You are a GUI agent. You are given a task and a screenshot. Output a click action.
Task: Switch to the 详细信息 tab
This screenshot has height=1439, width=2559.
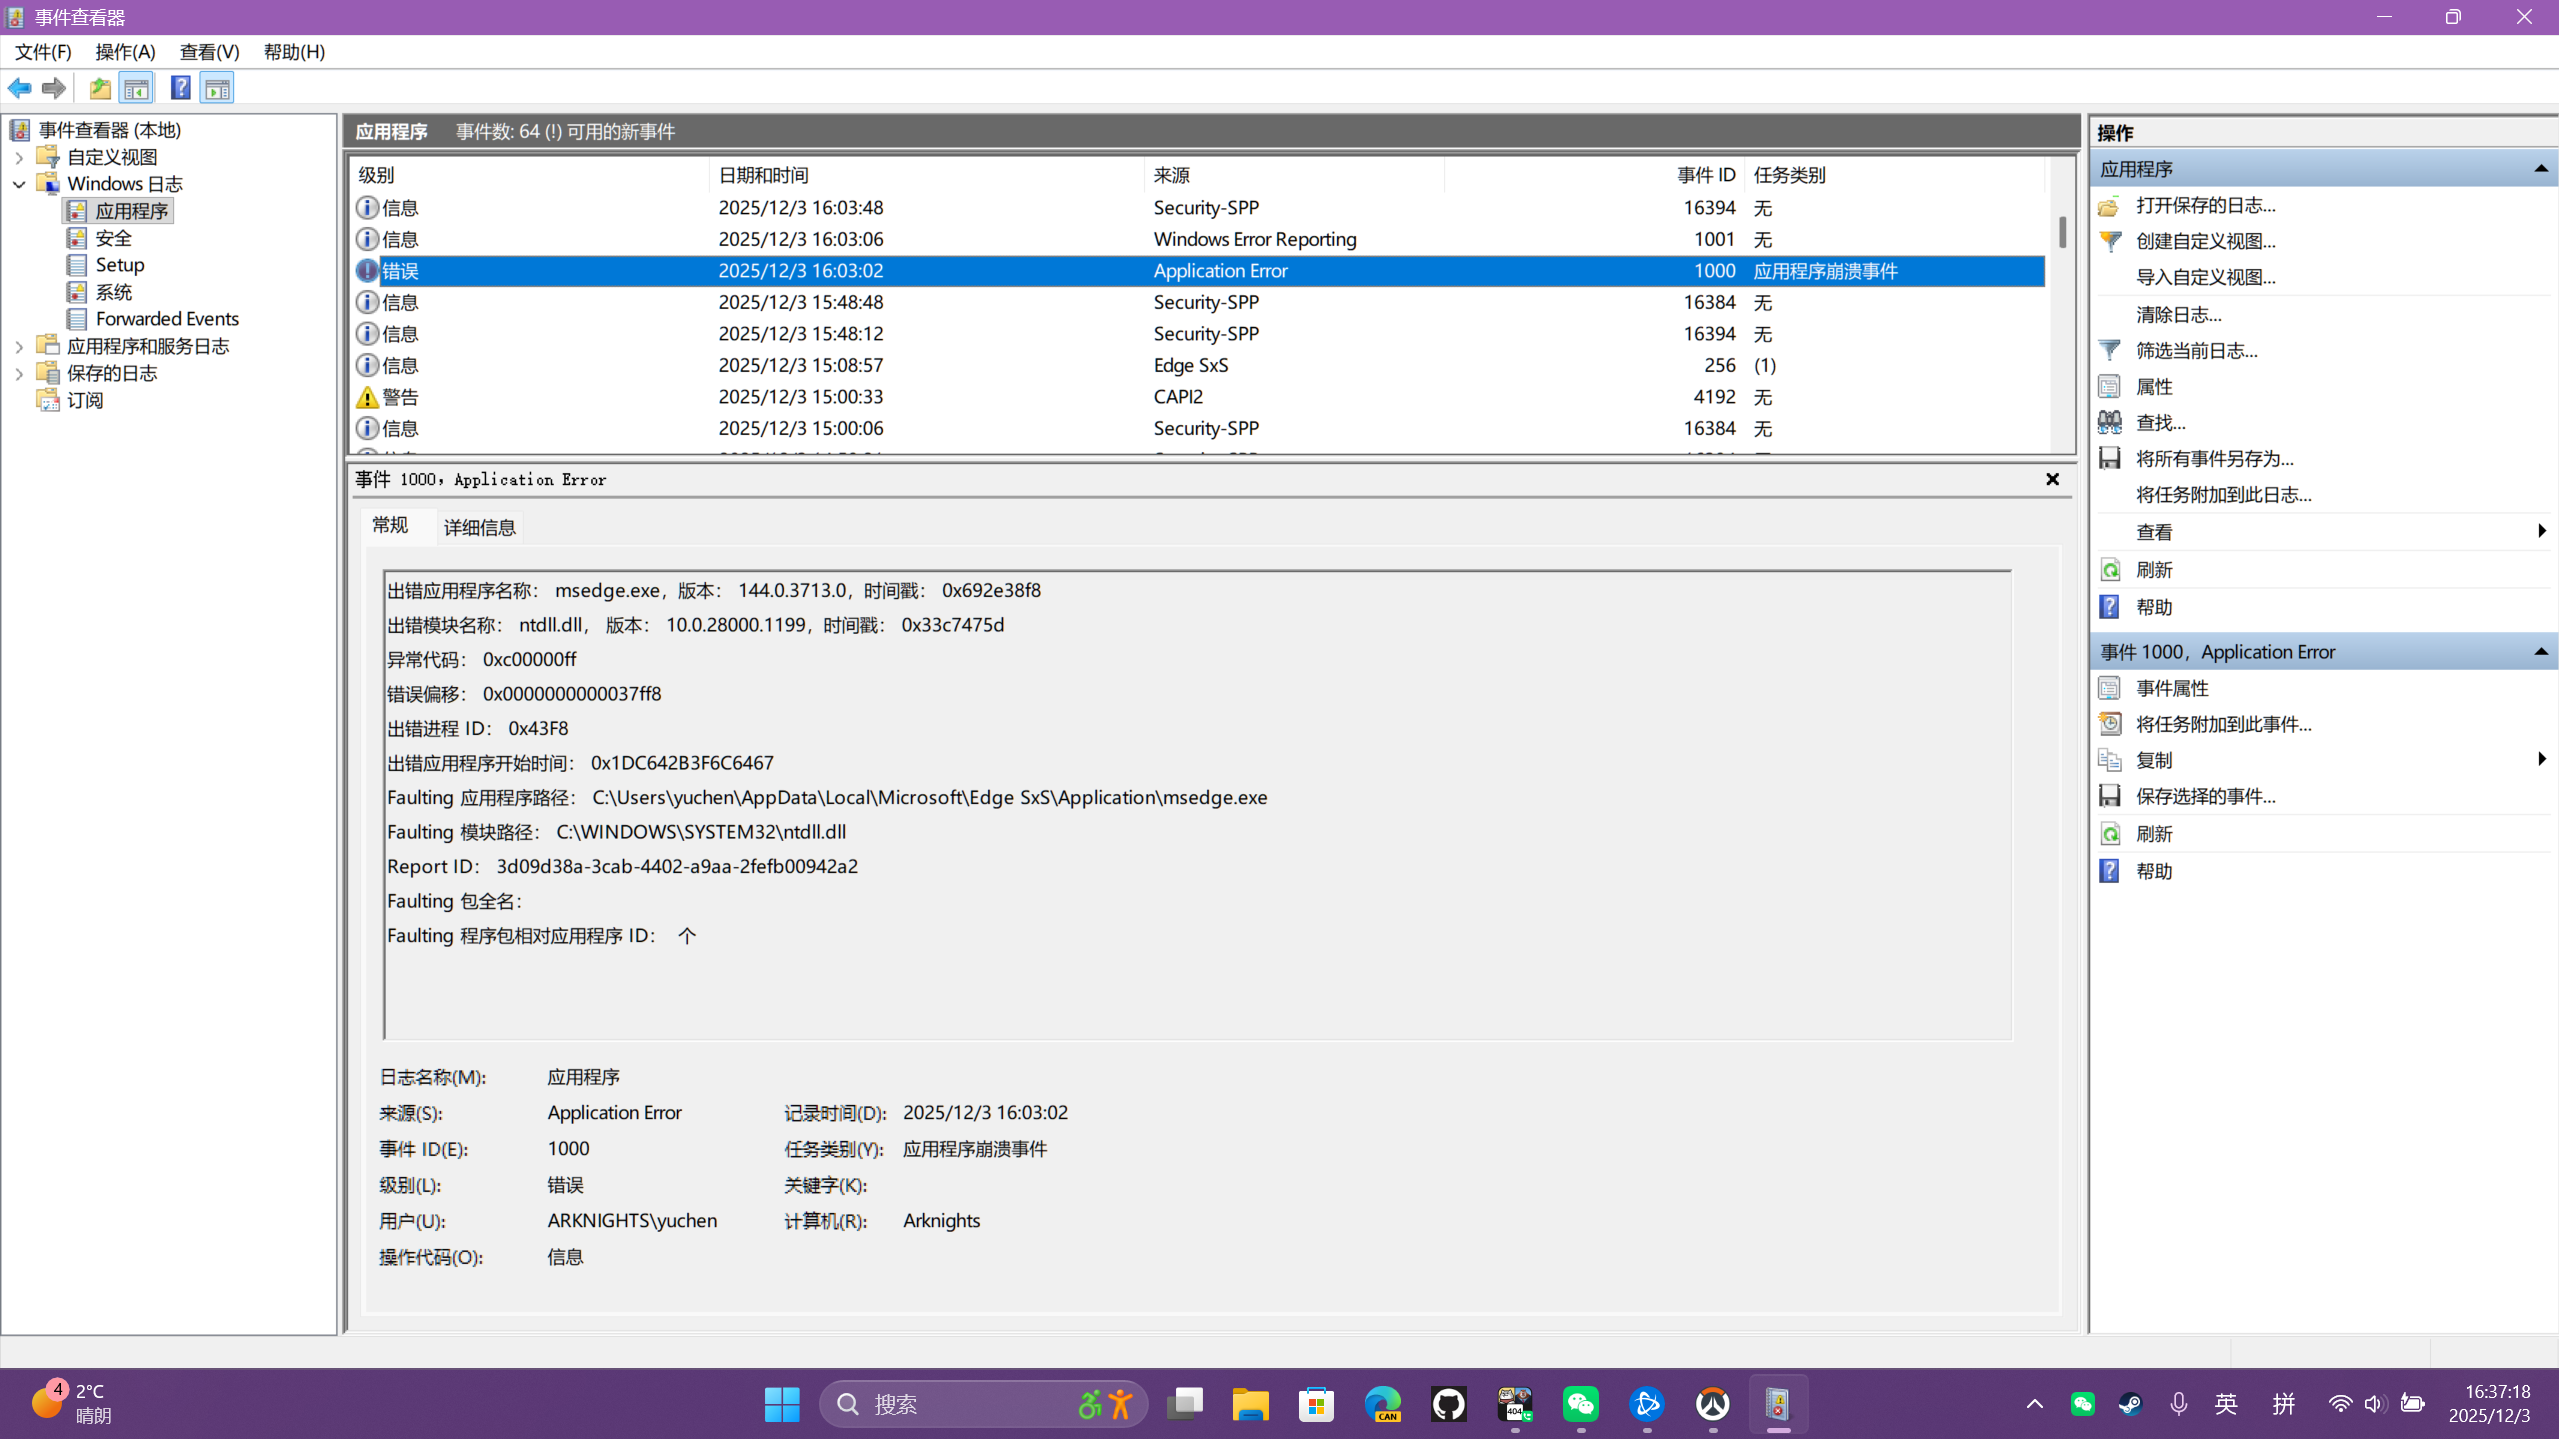click(478, 526)
